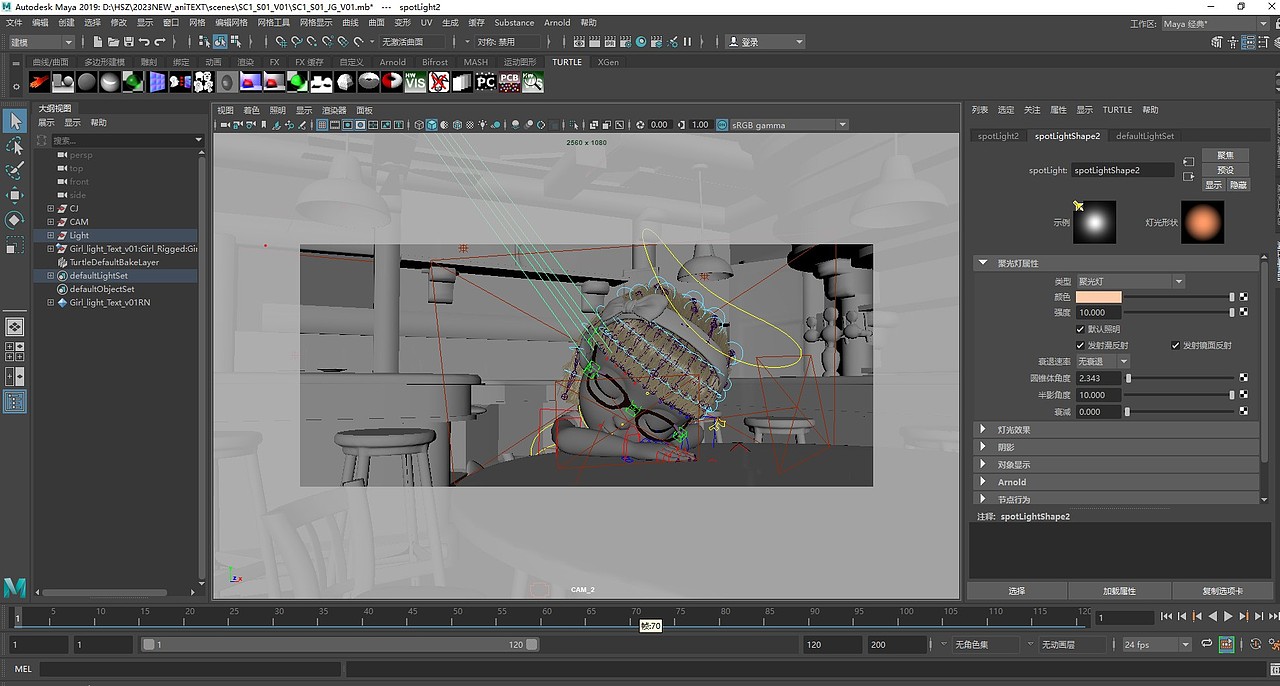Open the sRGB gamma color space dropdown
This screenshot has width=1280, height=686.
789,125
